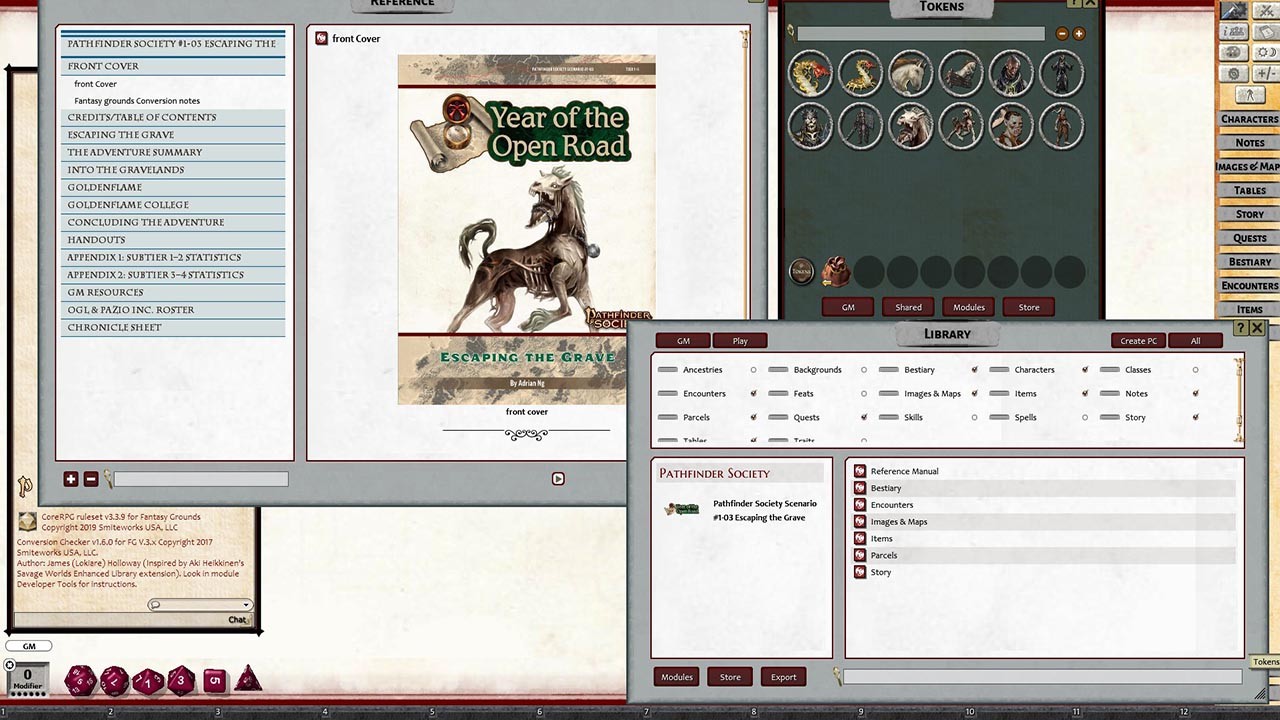Click the Export button in the Library
Viewport: 1280px width, 720px height.
[783, 677]
